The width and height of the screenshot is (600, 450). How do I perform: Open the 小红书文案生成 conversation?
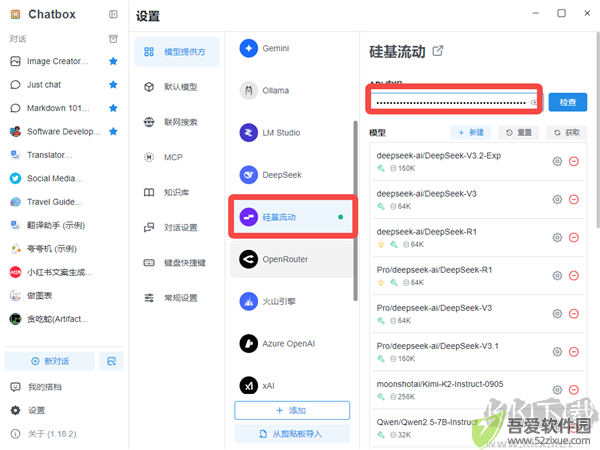click(63, 272)
